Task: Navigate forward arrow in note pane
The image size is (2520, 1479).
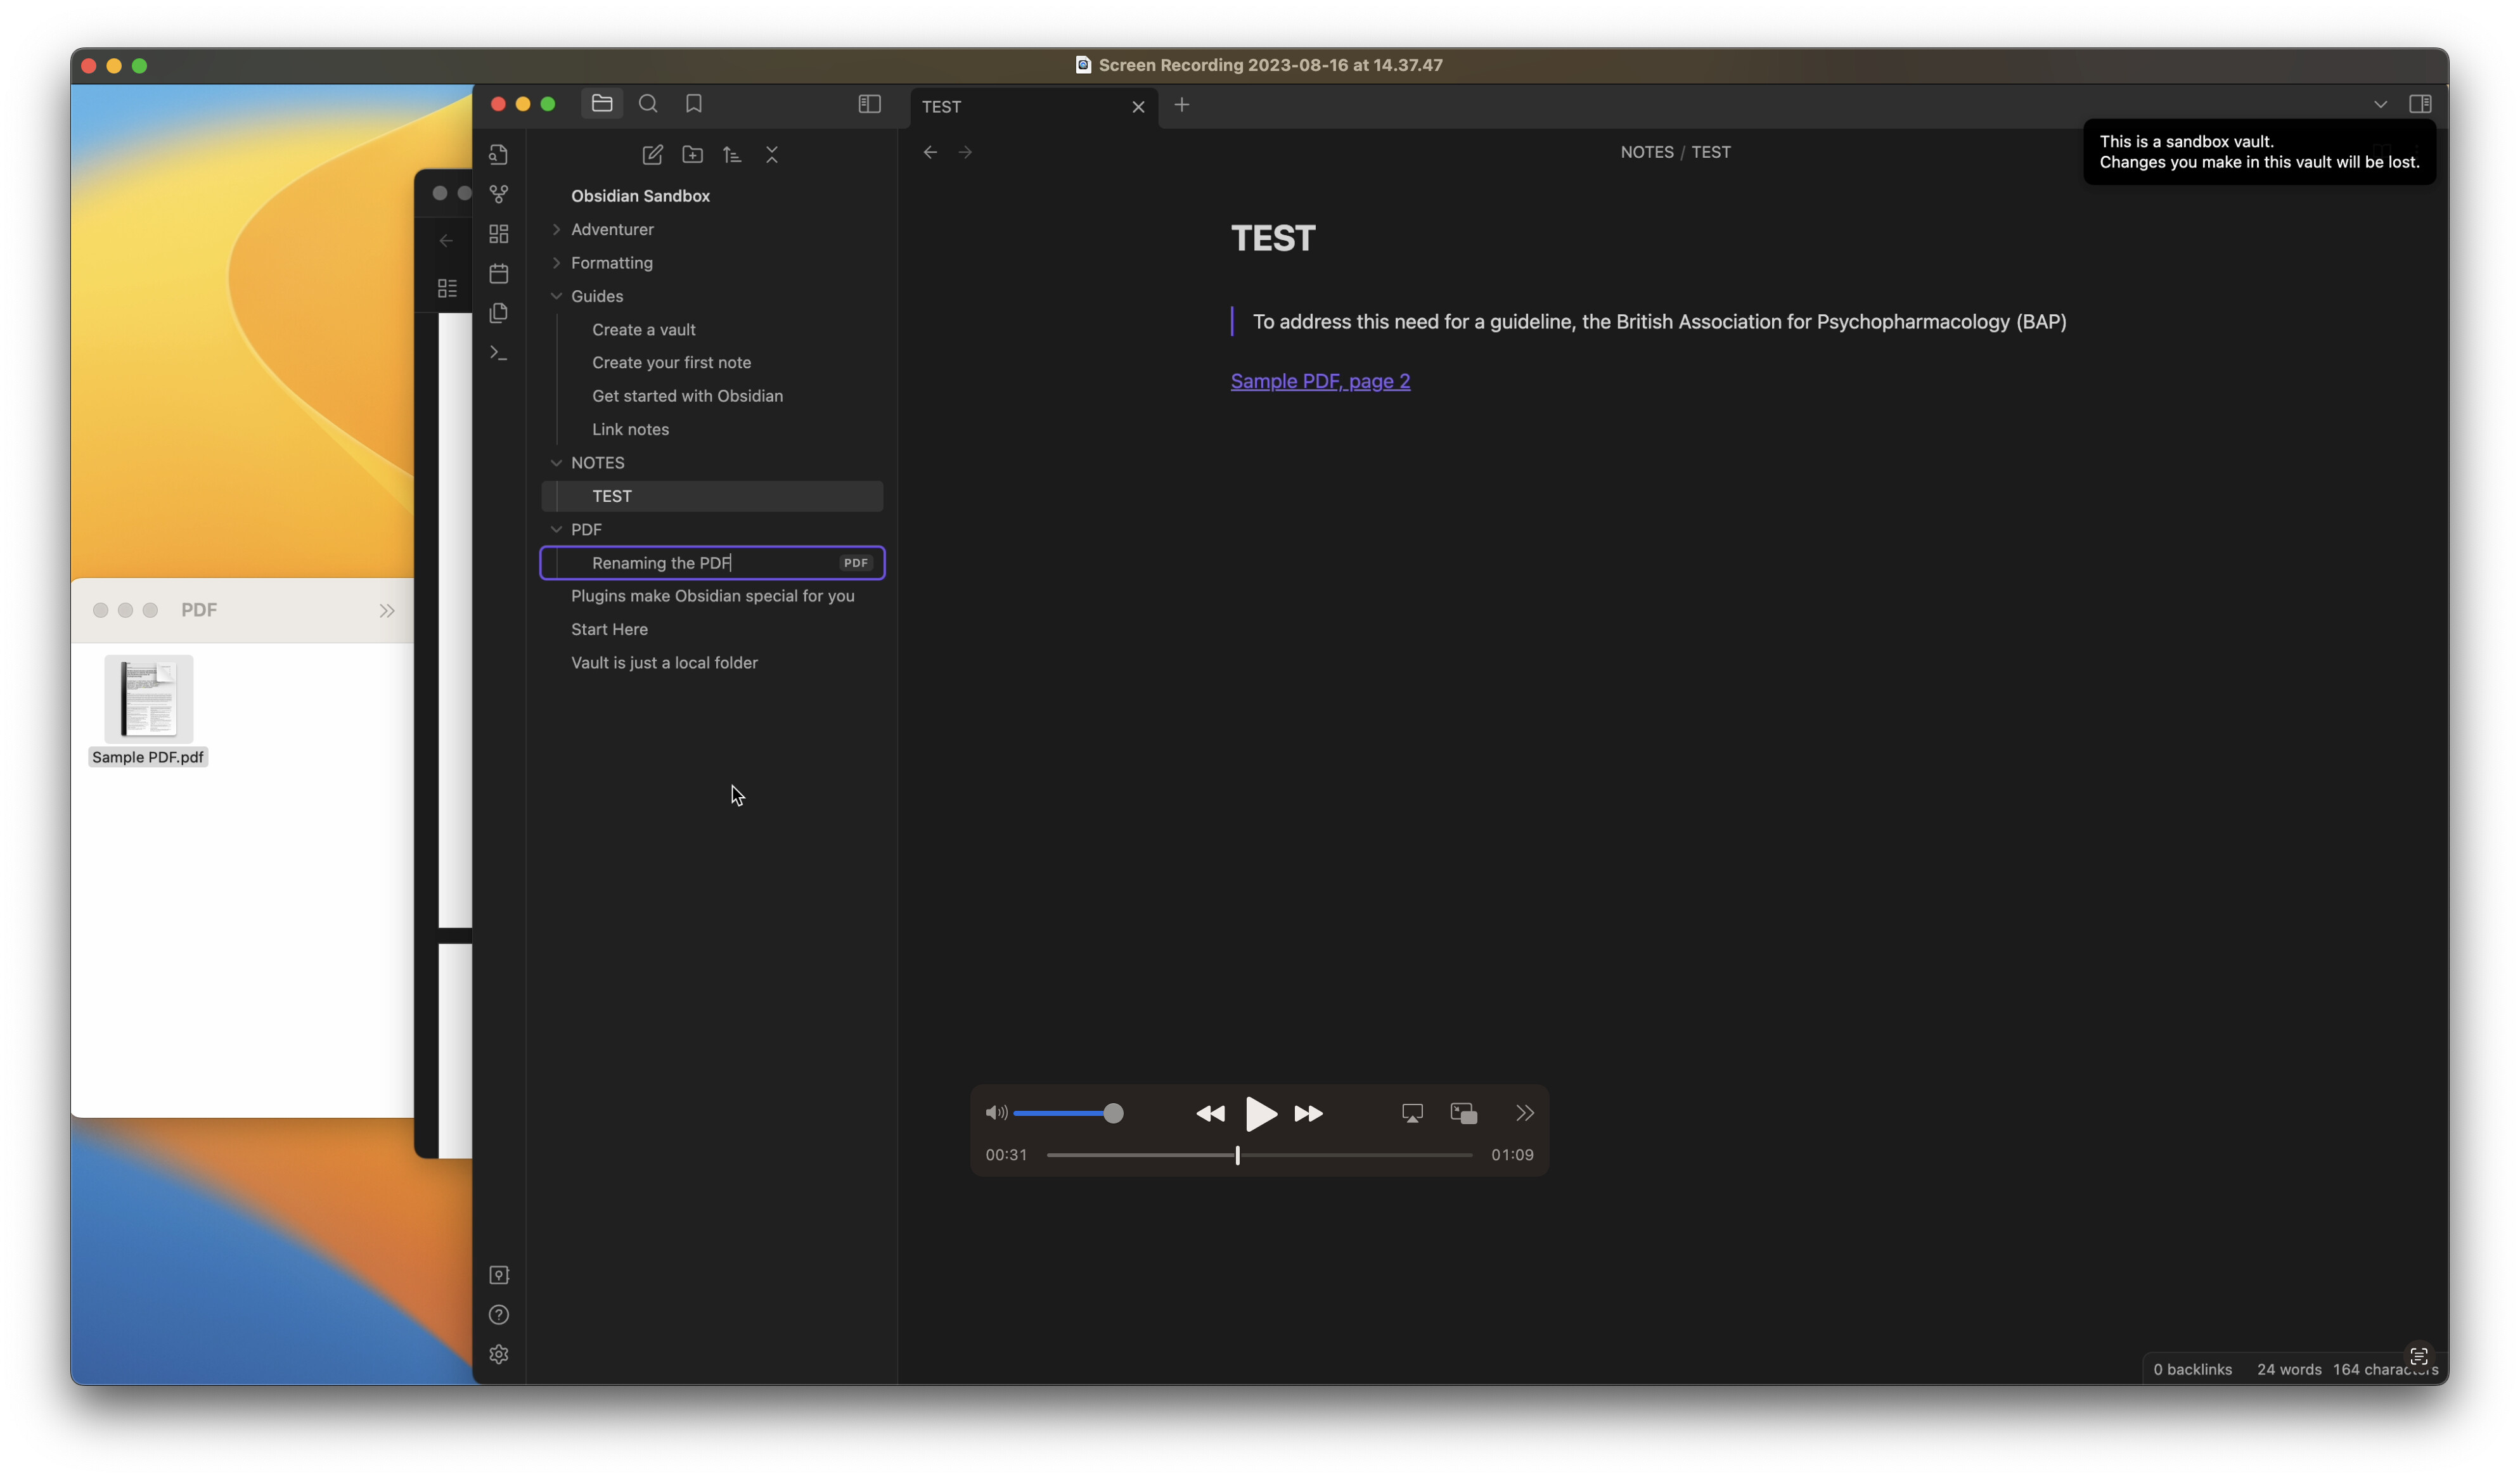Action: point(965,152)
